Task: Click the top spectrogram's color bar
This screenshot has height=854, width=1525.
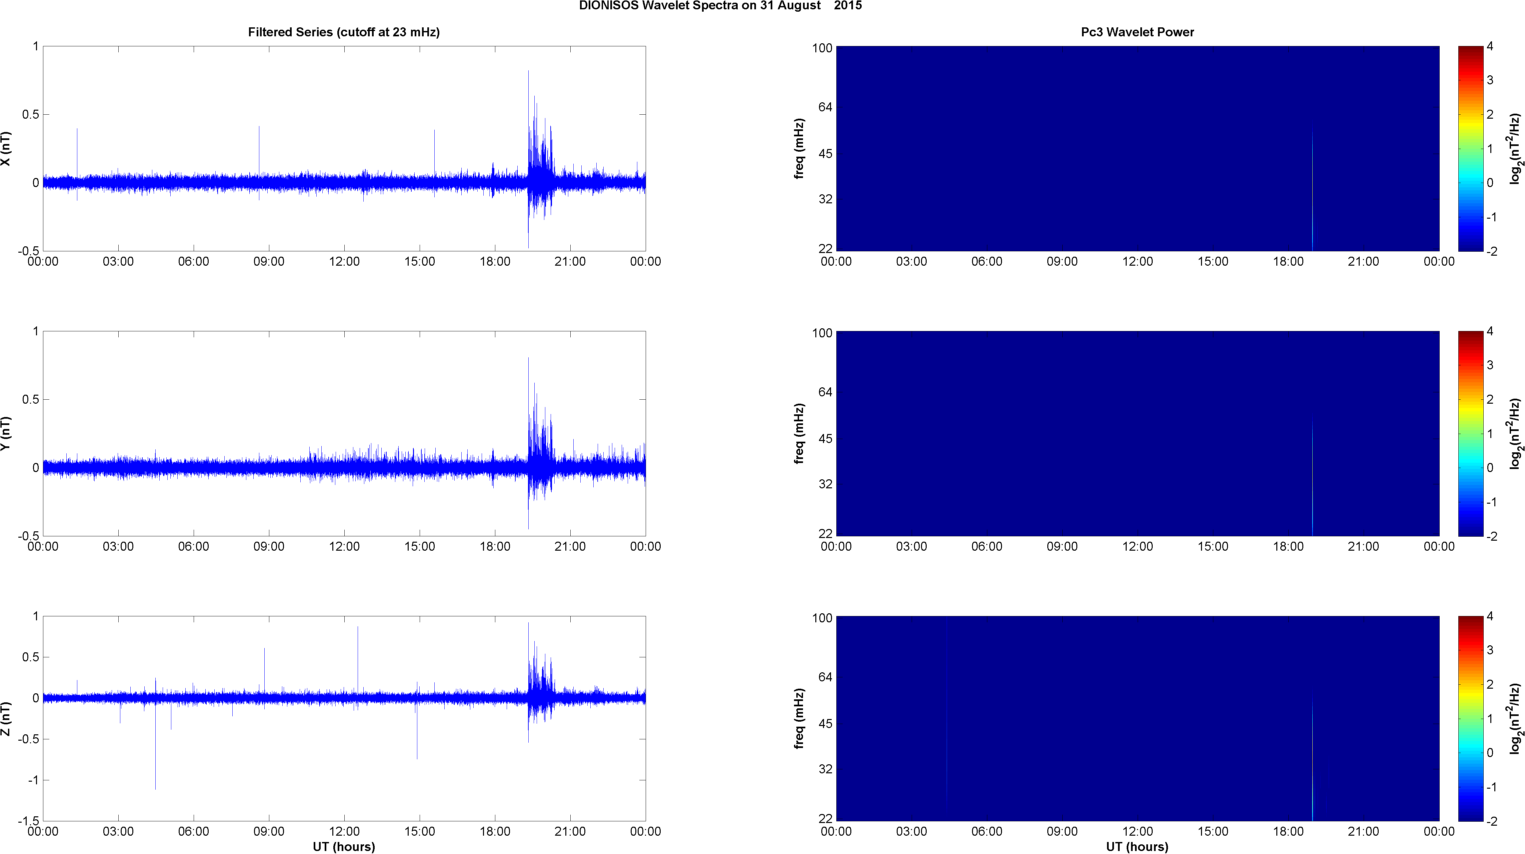Action: coord(1470,149)
